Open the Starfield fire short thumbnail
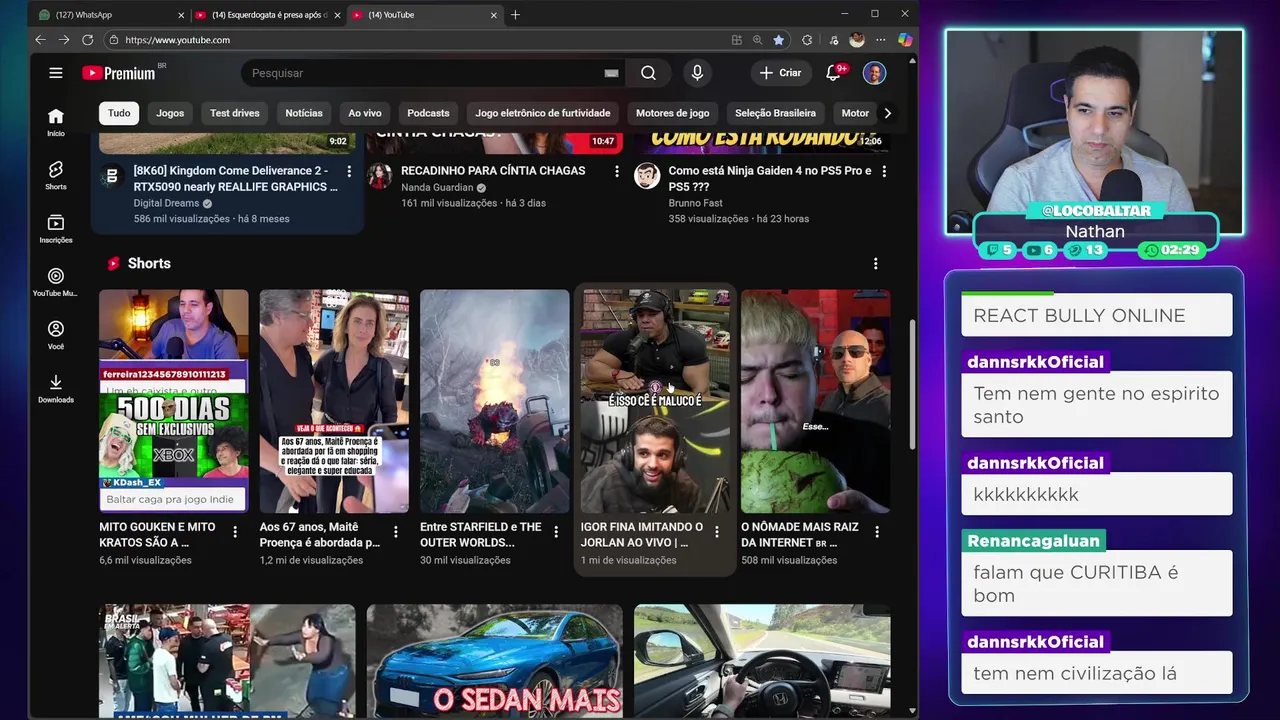 click(x=495, y=401)
